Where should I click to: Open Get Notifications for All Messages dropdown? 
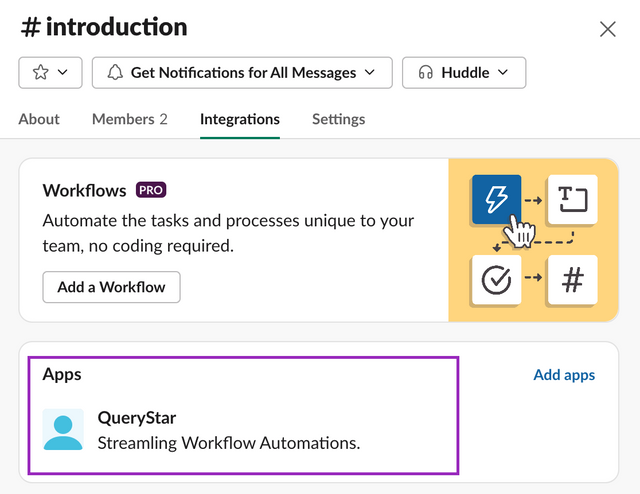(241, 73)
